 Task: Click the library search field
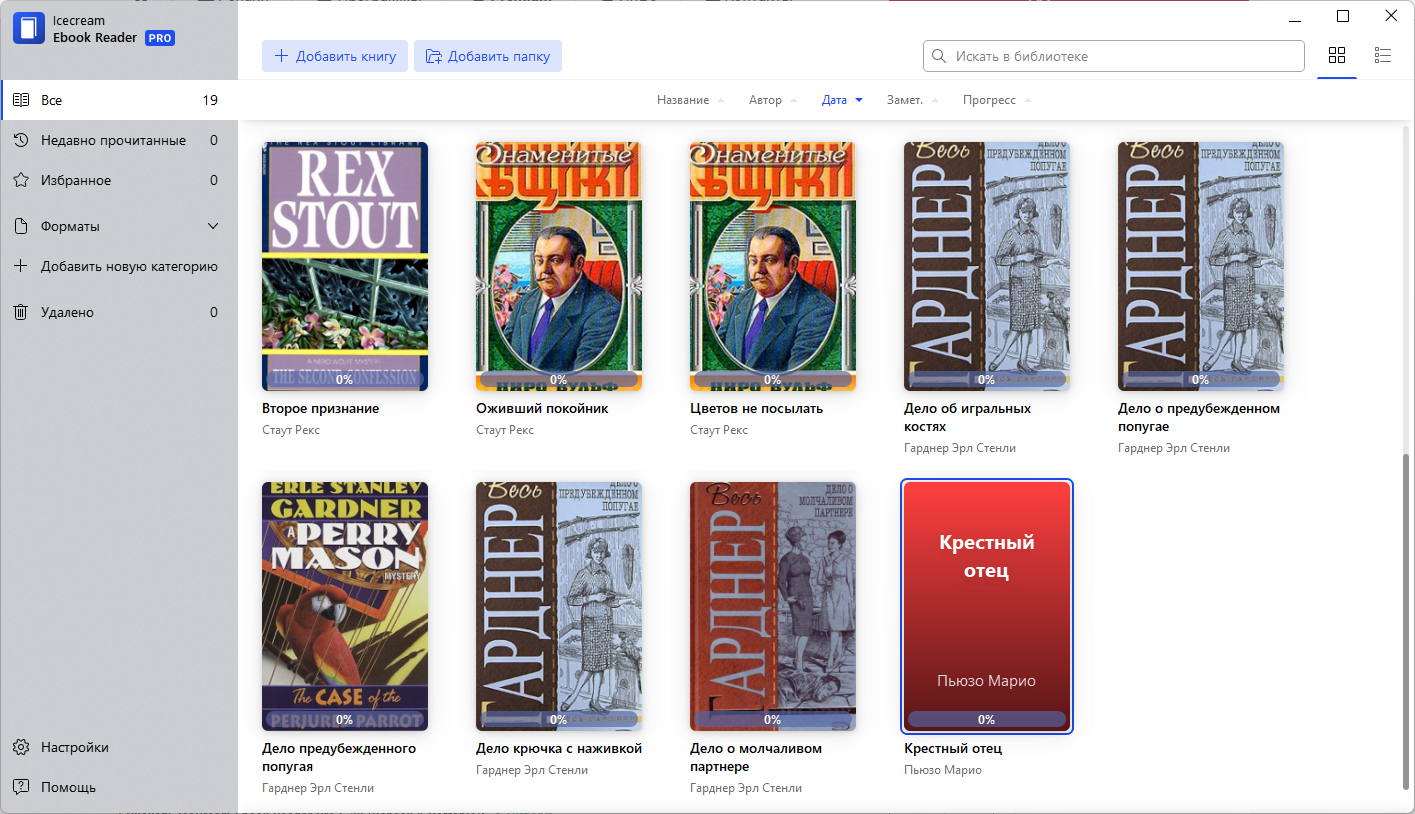point(1113,56)
